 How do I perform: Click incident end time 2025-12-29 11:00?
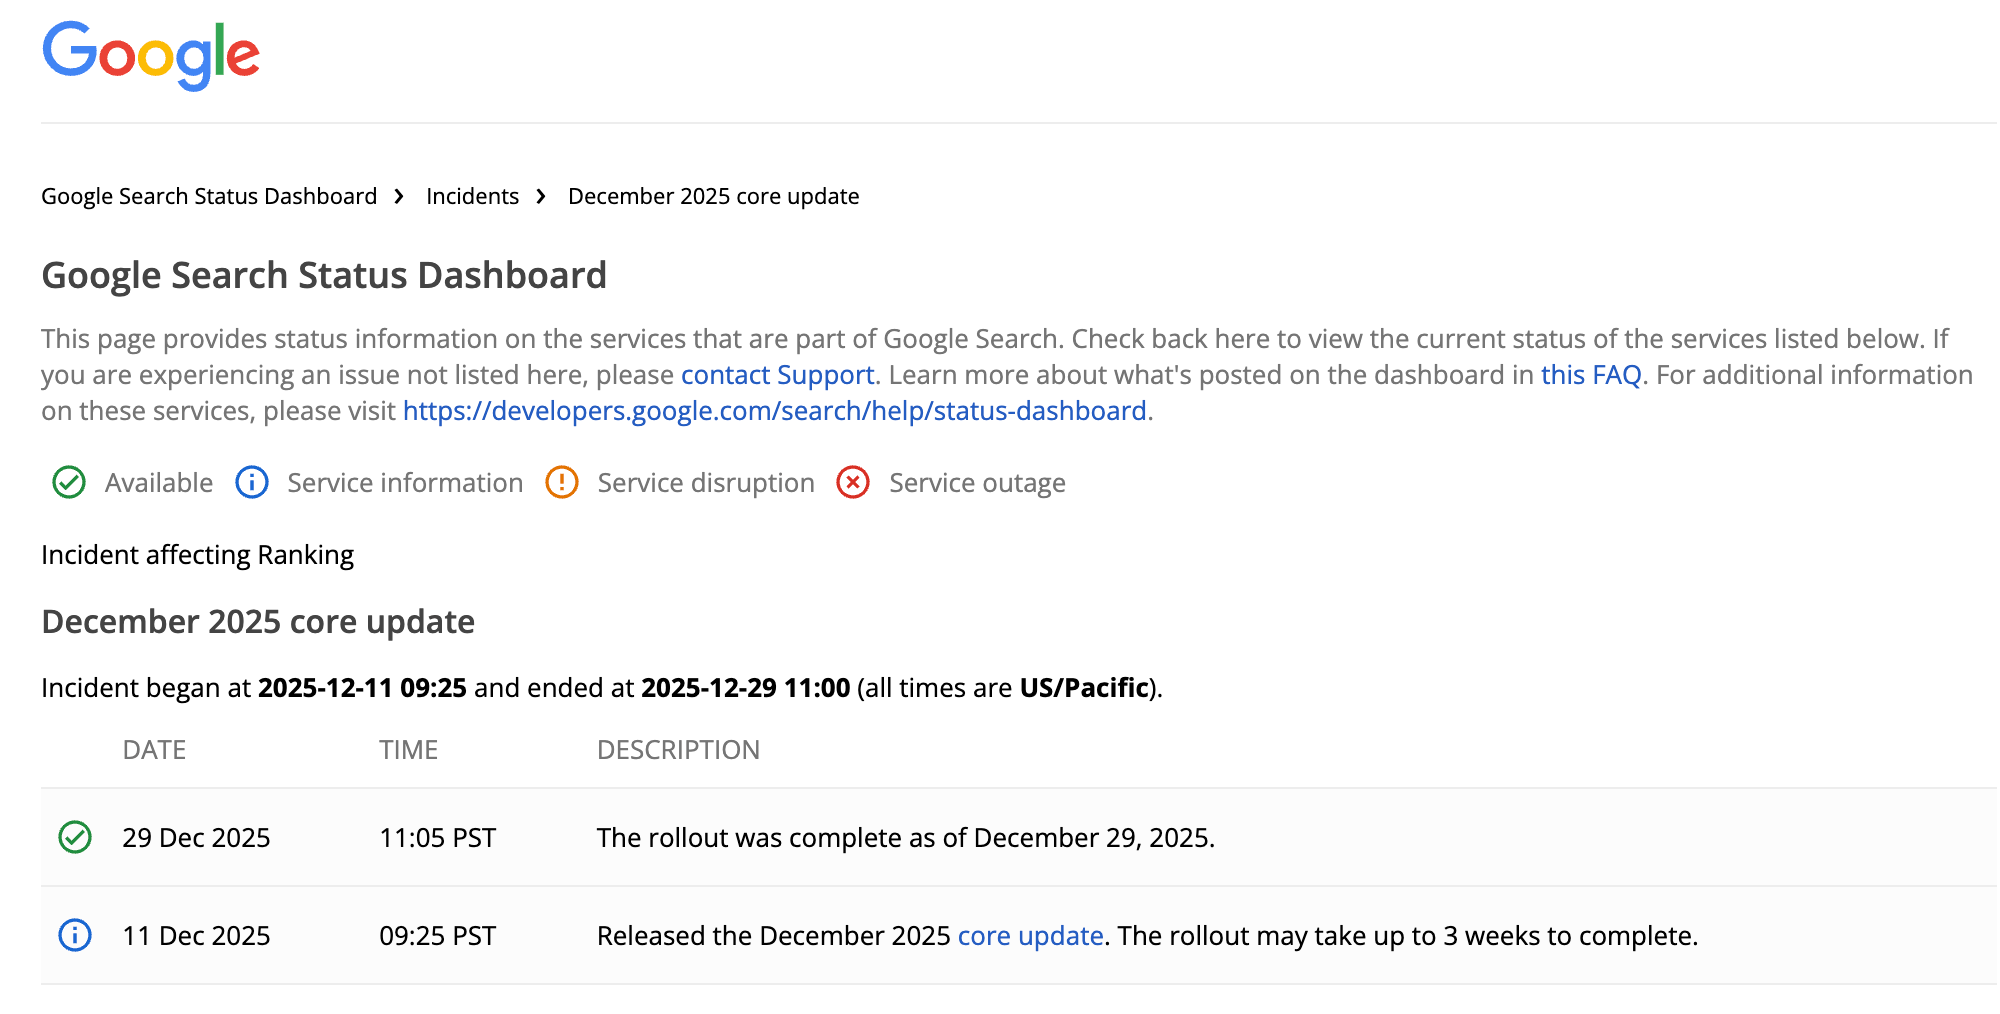tap(745, 688)
